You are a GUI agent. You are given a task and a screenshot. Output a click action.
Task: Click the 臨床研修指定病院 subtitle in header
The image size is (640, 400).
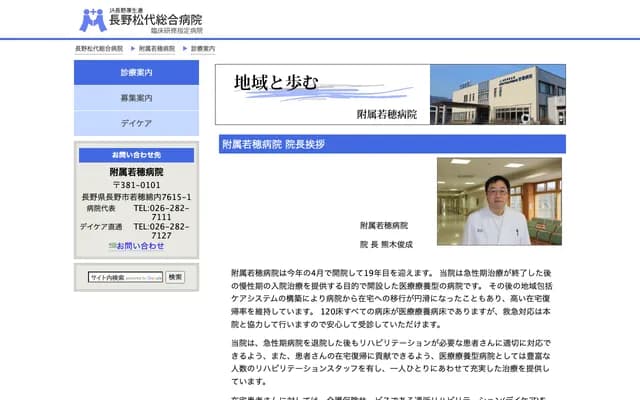pos(177,30)
